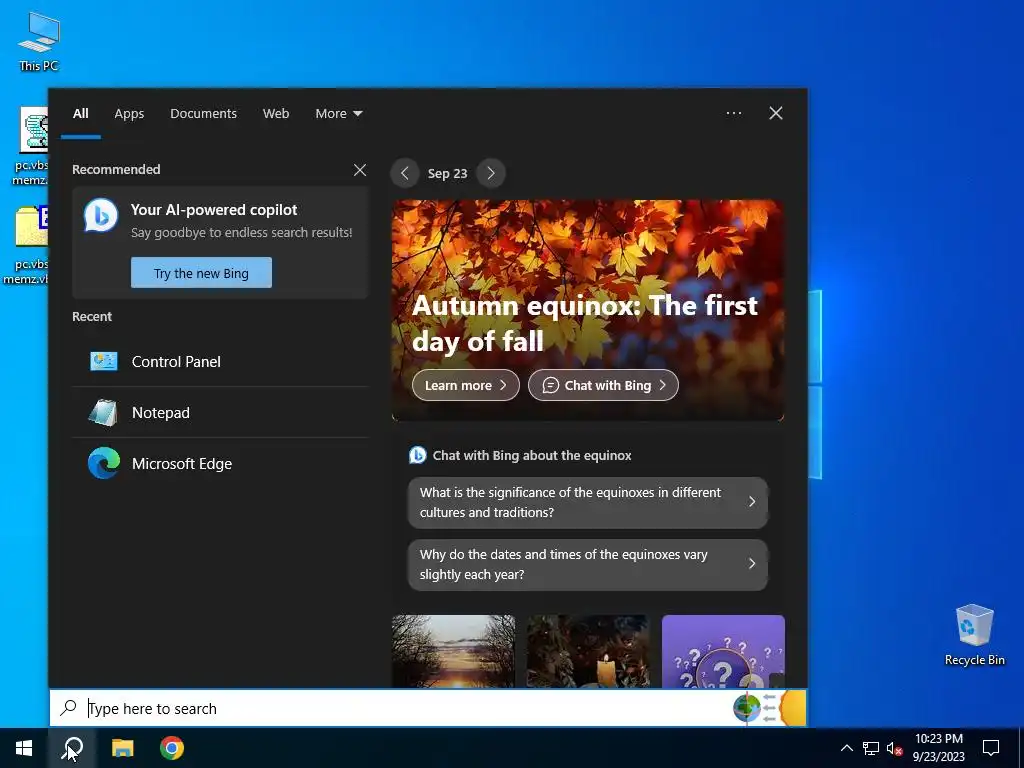Open File Explorer from the taskbar
This screenshot has height=768, width=1024.
[122, 748]
